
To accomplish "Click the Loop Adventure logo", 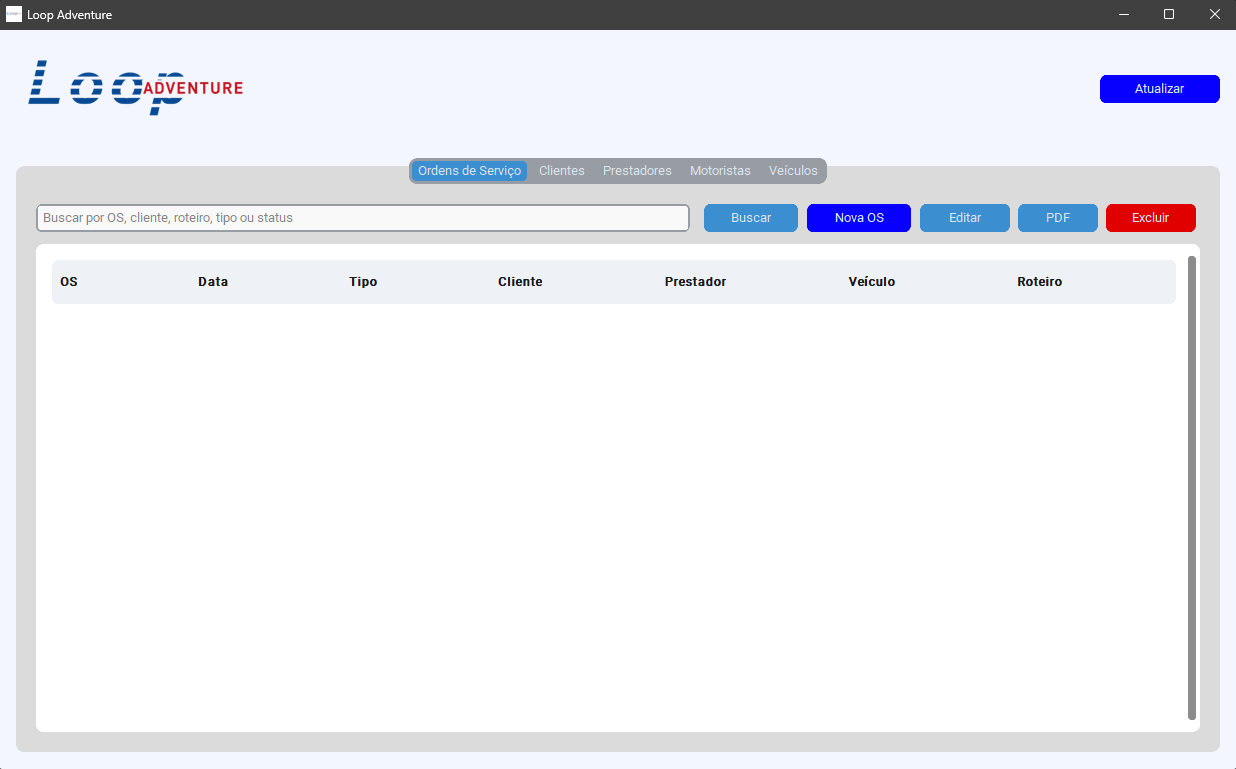I will pos(136,87).
